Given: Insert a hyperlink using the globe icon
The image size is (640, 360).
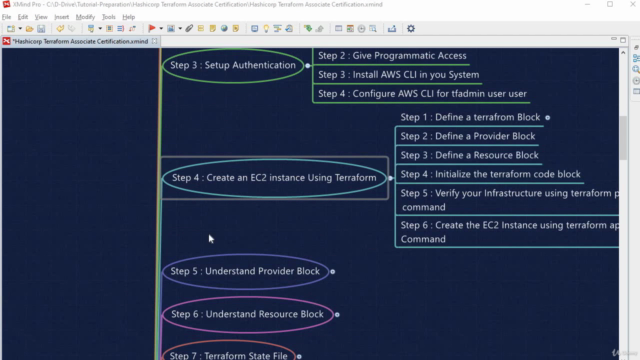Looking at the screenshot, I should coord(224,29).
